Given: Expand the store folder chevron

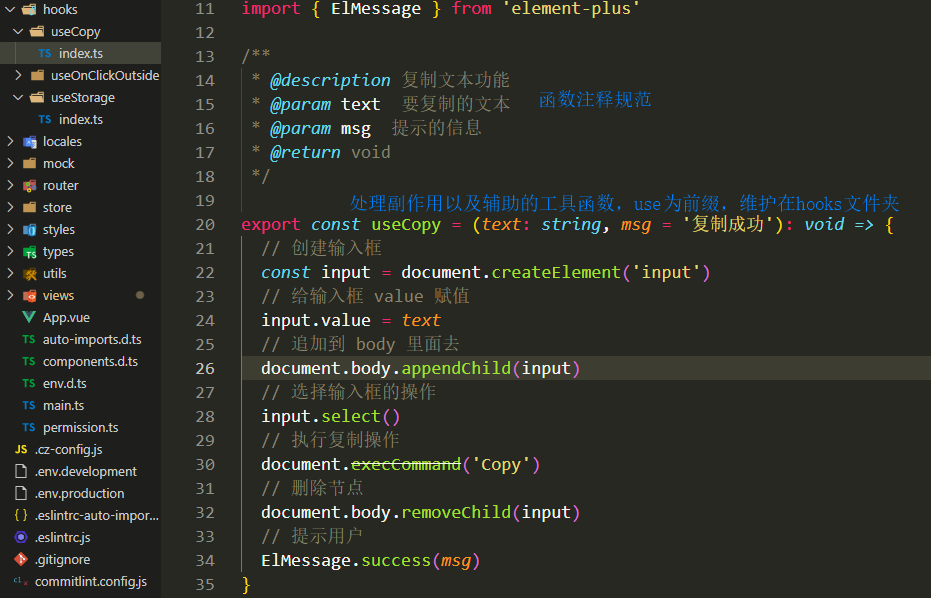Looking at the screenshot, I should pyautogui.click(x=10, y=207).
